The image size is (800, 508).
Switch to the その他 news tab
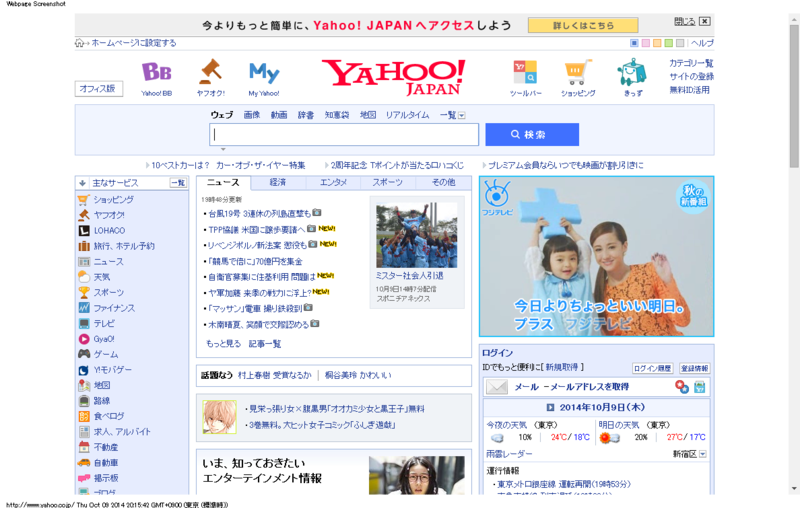(443, 183)
